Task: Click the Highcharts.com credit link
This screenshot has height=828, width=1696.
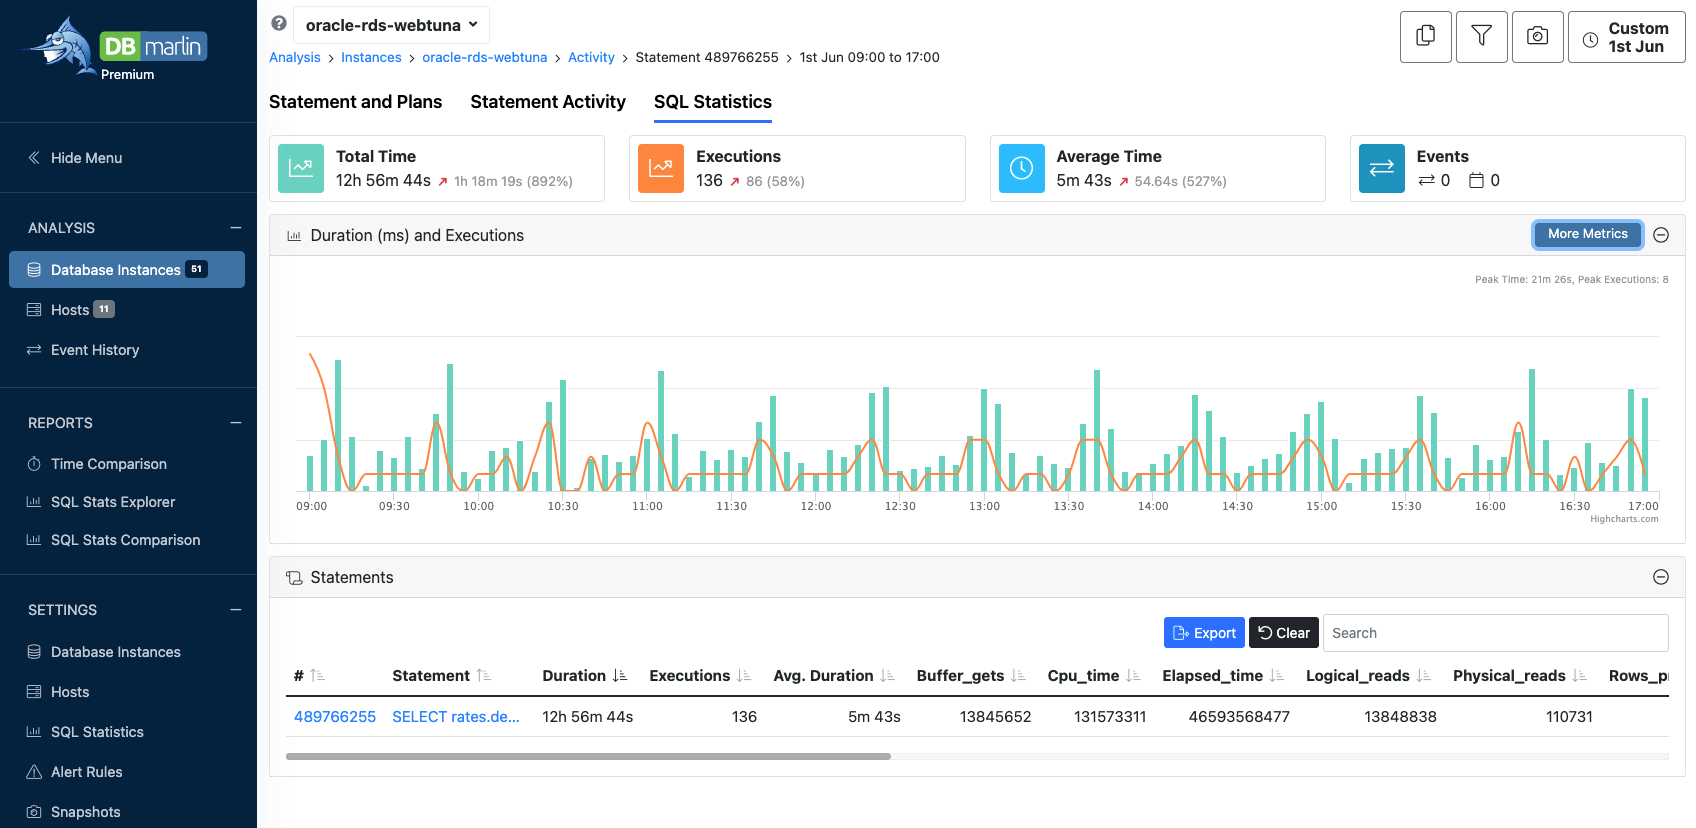Action: (x=1624, y=519)
